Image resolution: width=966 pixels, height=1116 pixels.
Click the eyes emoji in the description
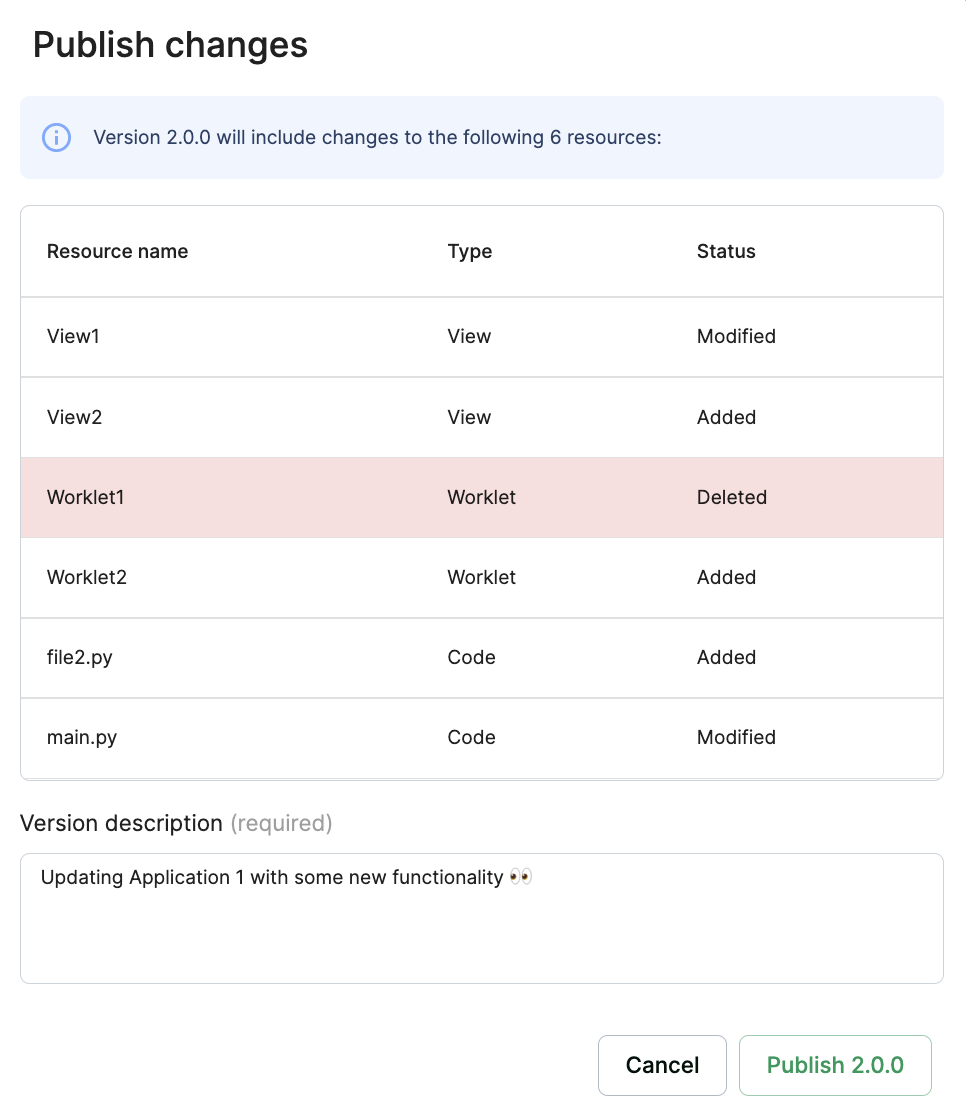click(521, 877)
